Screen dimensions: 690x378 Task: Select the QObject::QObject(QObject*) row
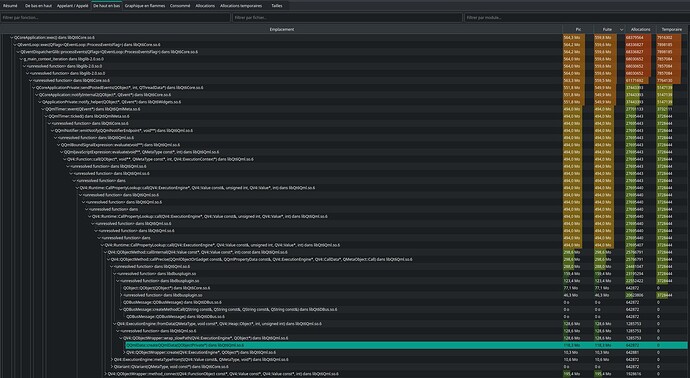click(x=166, y=288)
